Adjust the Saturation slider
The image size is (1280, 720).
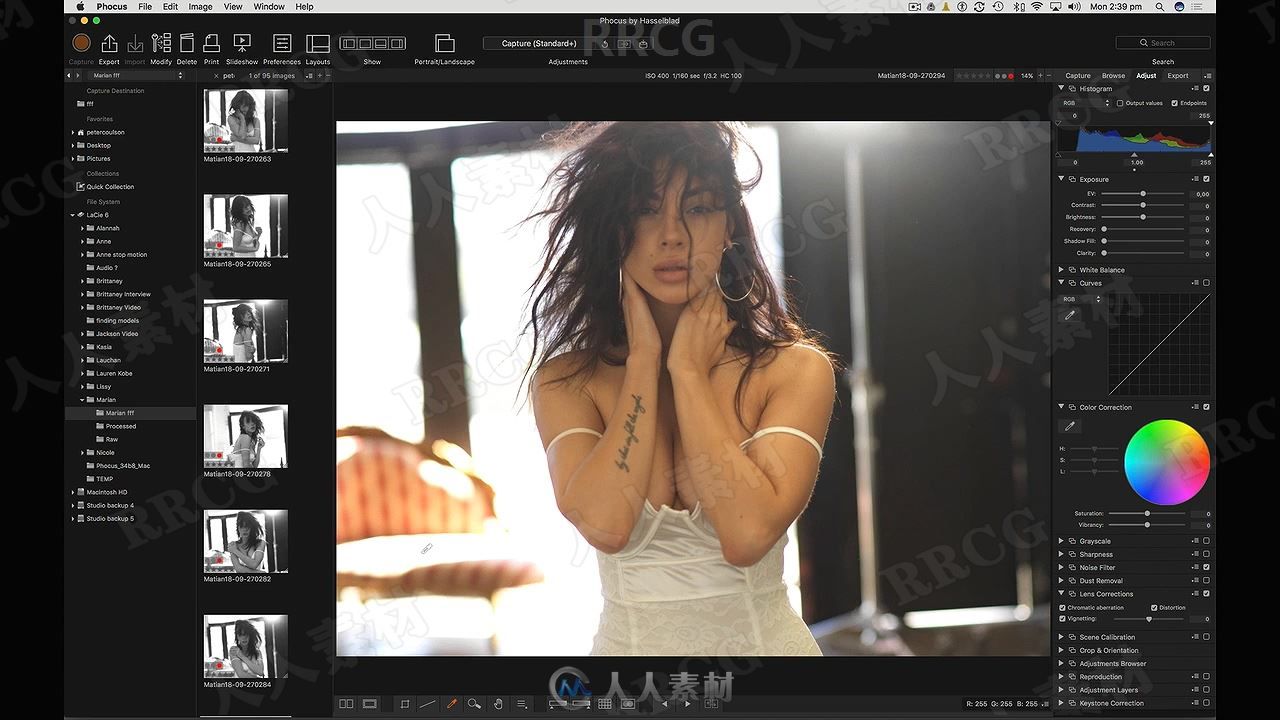click(x=1147, y=513)
